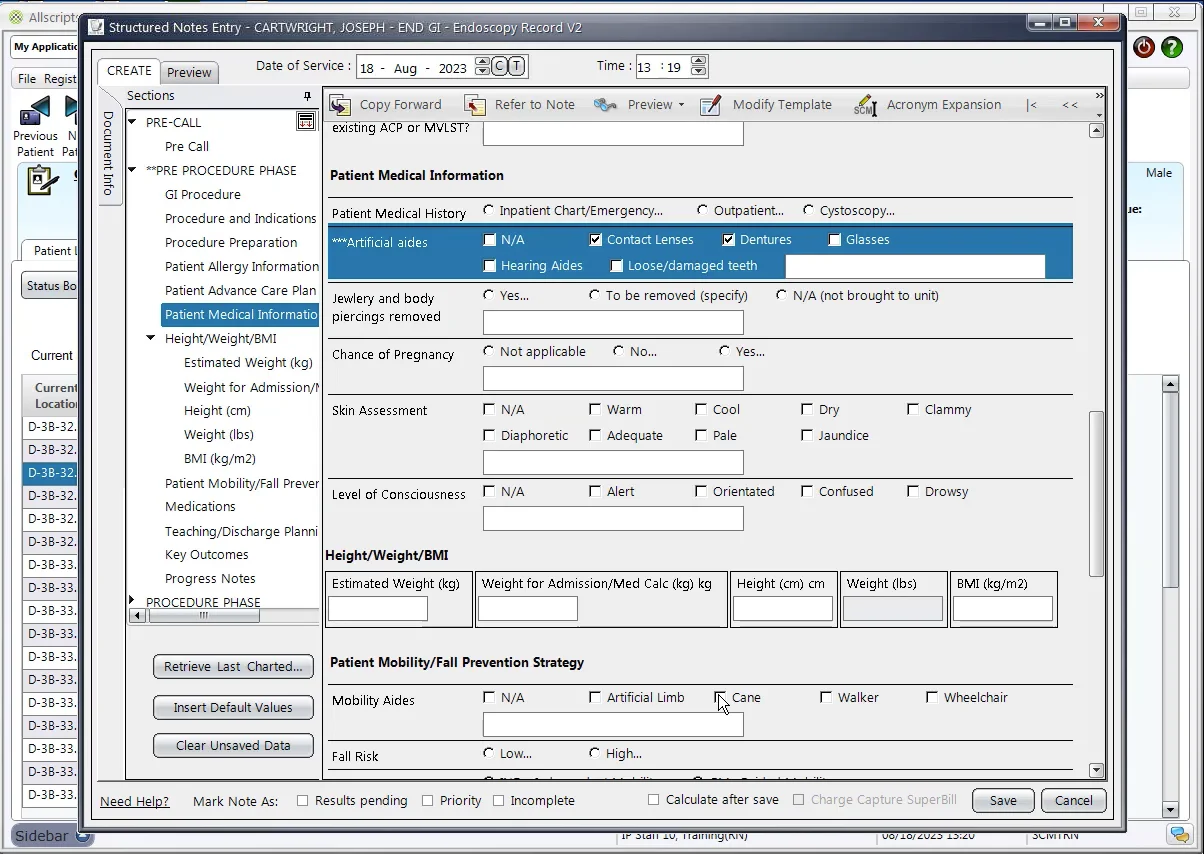
Task: Click the calendar icon beside PRE-CALL
Action: 306,122
